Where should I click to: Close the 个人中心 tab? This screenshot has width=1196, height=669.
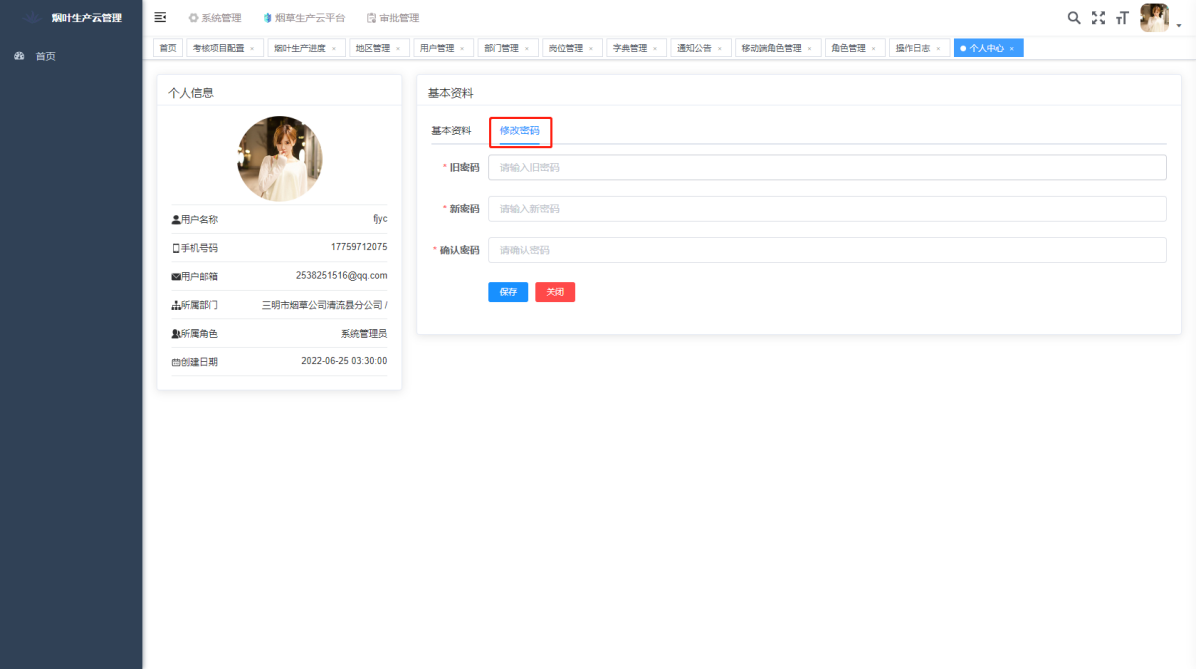coord(1012,48)
